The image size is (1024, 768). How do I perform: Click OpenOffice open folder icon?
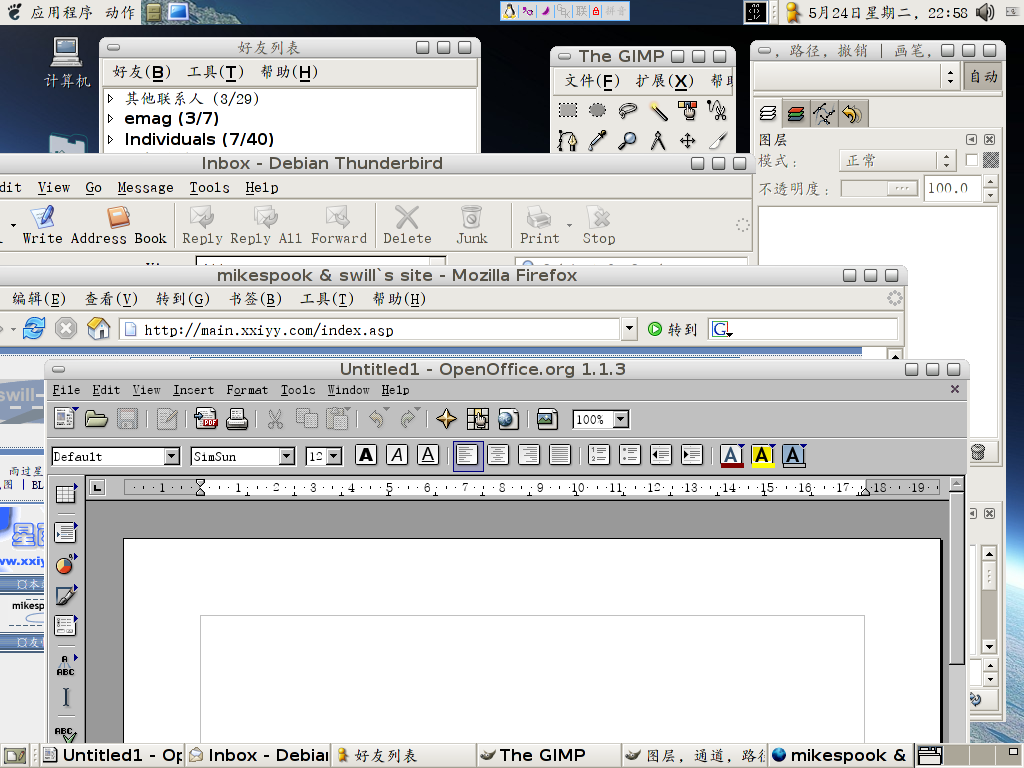(x=96, y=419)
